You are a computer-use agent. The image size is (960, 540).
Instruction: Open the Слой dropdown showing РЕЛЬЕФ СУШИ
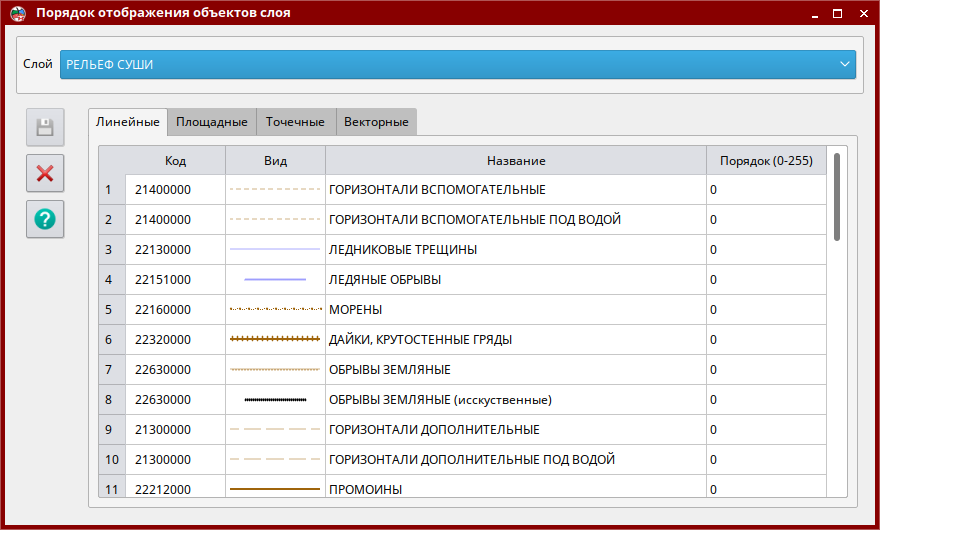click(457, 65)
